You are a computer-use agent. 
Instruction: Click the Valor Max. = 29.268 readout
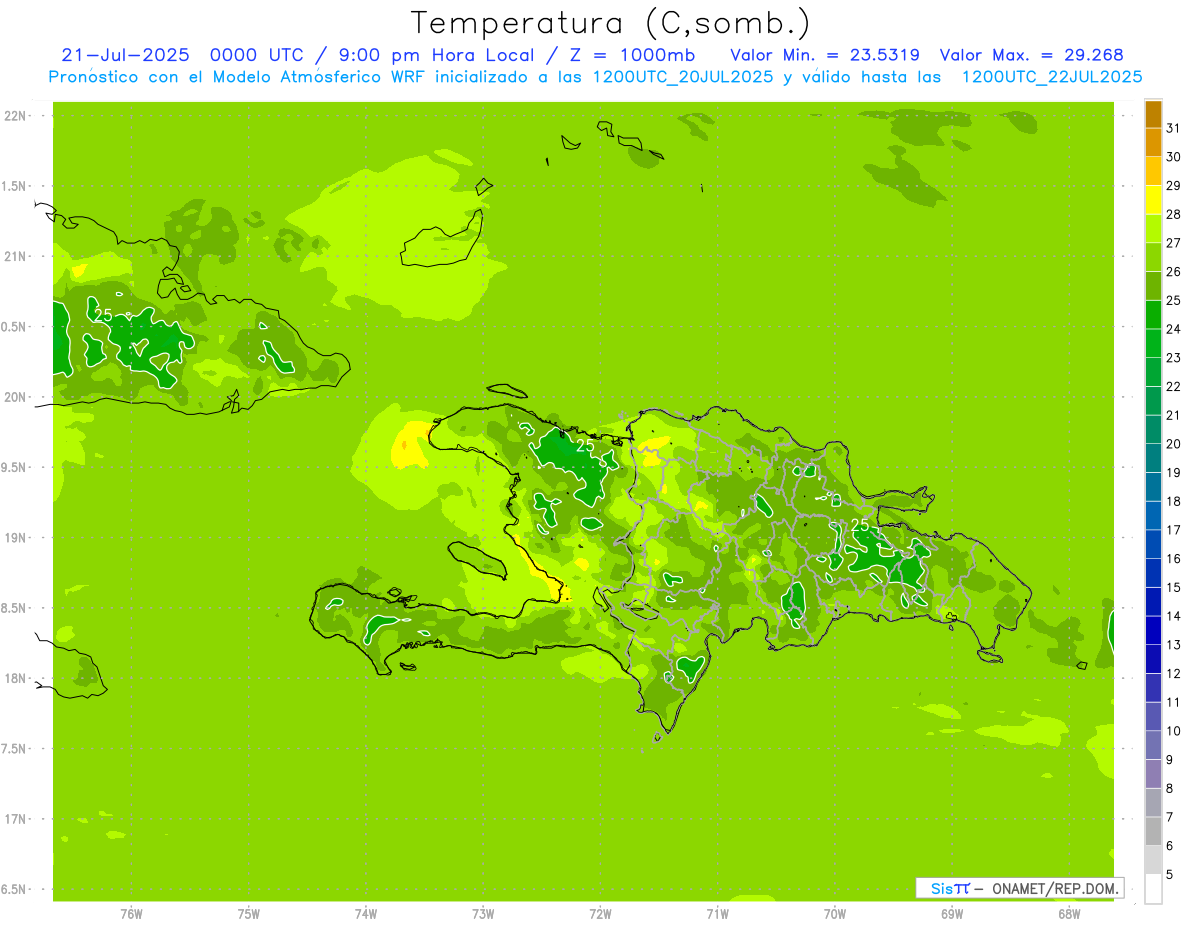point(1032,55)
